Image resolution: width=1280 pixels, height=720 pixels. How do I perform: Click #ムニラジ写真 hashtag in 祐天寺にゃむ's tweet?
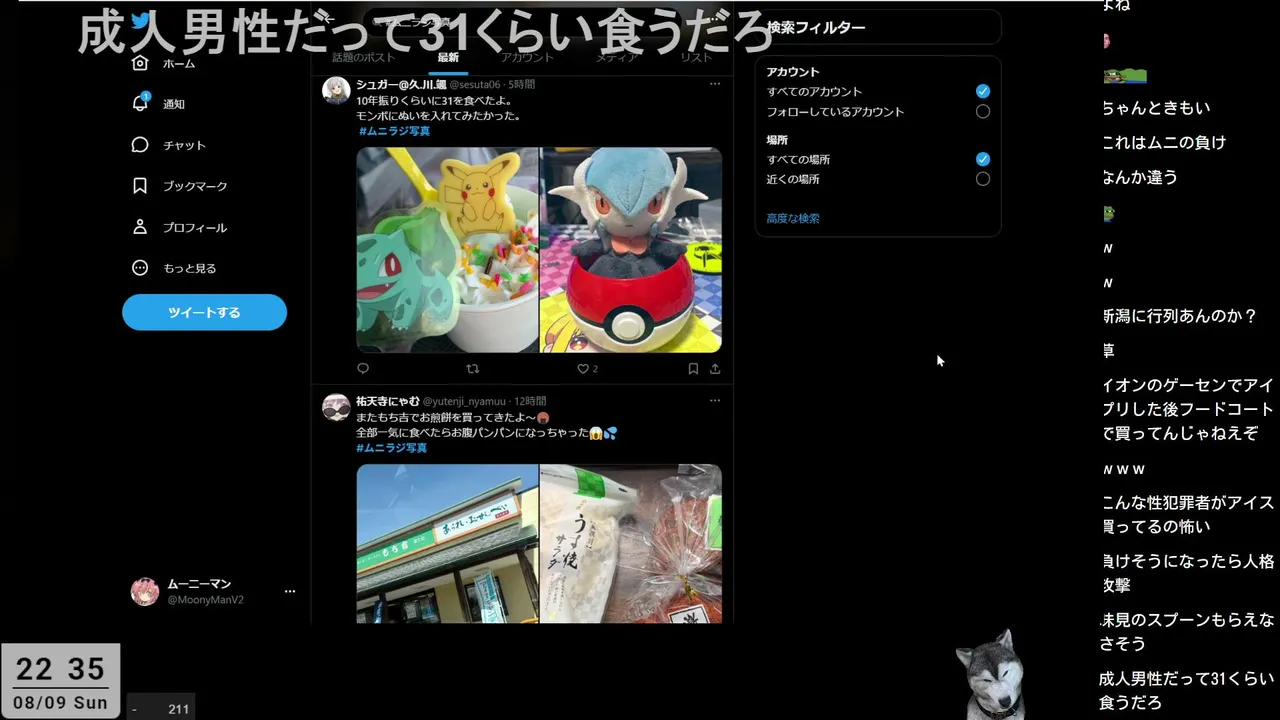pyautogui.click(x=391, y=448)
